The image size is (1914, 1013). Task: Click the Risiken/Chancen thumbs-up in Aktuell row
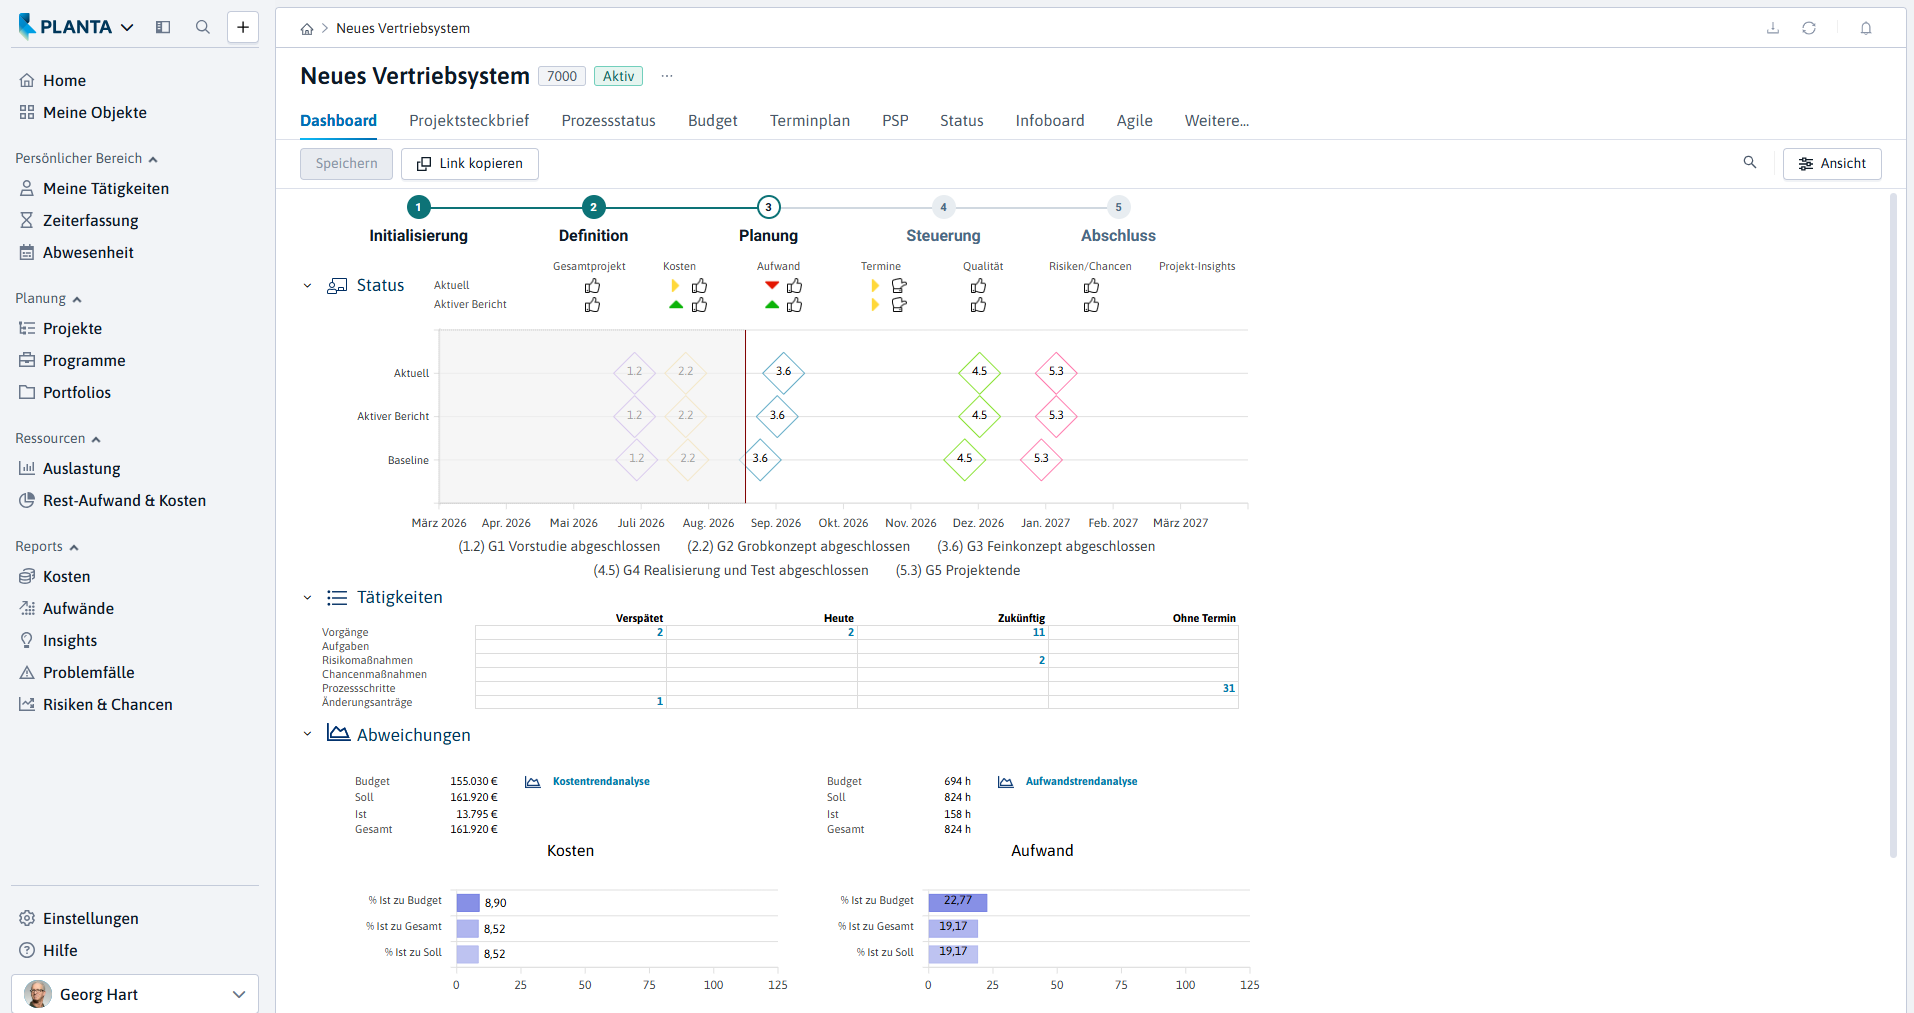(1091, 286)
